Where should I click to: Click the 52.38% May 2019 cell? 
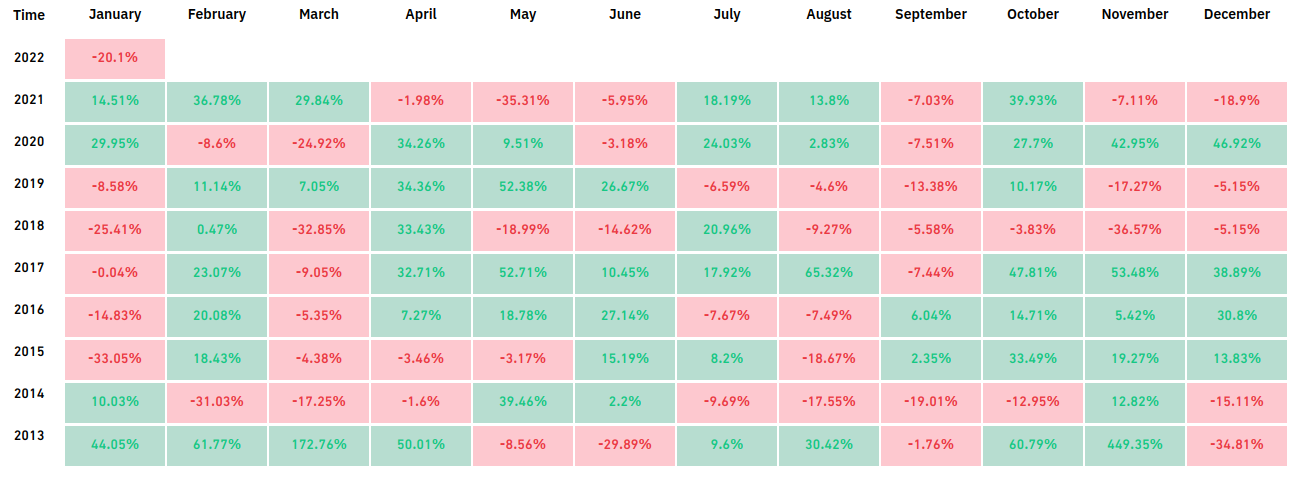tap(523, 187)
